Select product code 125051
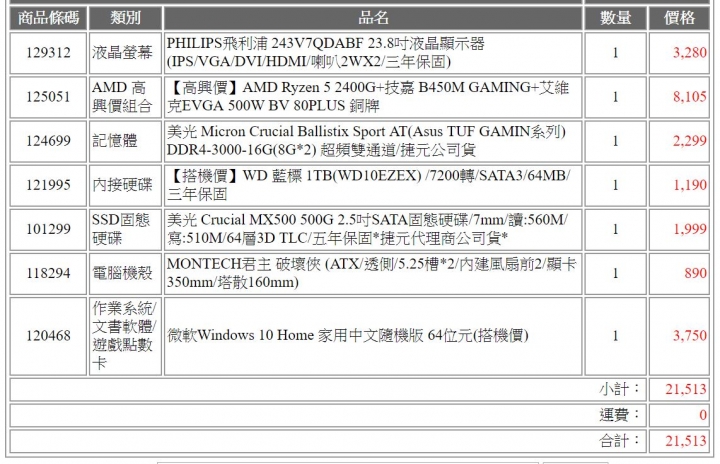The height and width of the screenshot is (464, 720). pyautogui.click(x=48, y=97)
